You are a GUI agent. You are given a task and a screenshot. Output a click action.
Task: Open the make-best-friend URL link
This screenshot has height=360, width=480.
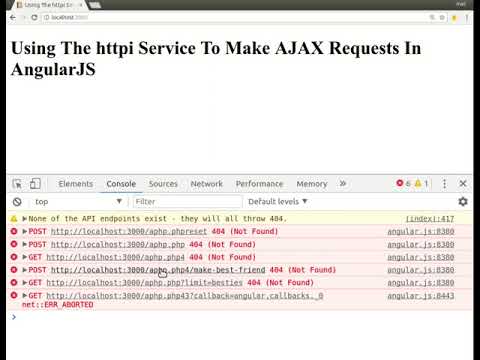(x=158, y=270)
